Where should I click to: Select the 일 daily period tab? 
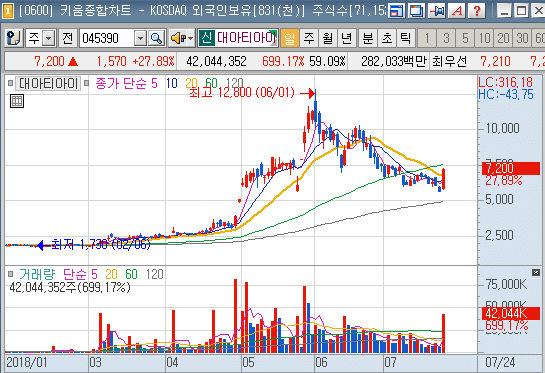point(290,38)
